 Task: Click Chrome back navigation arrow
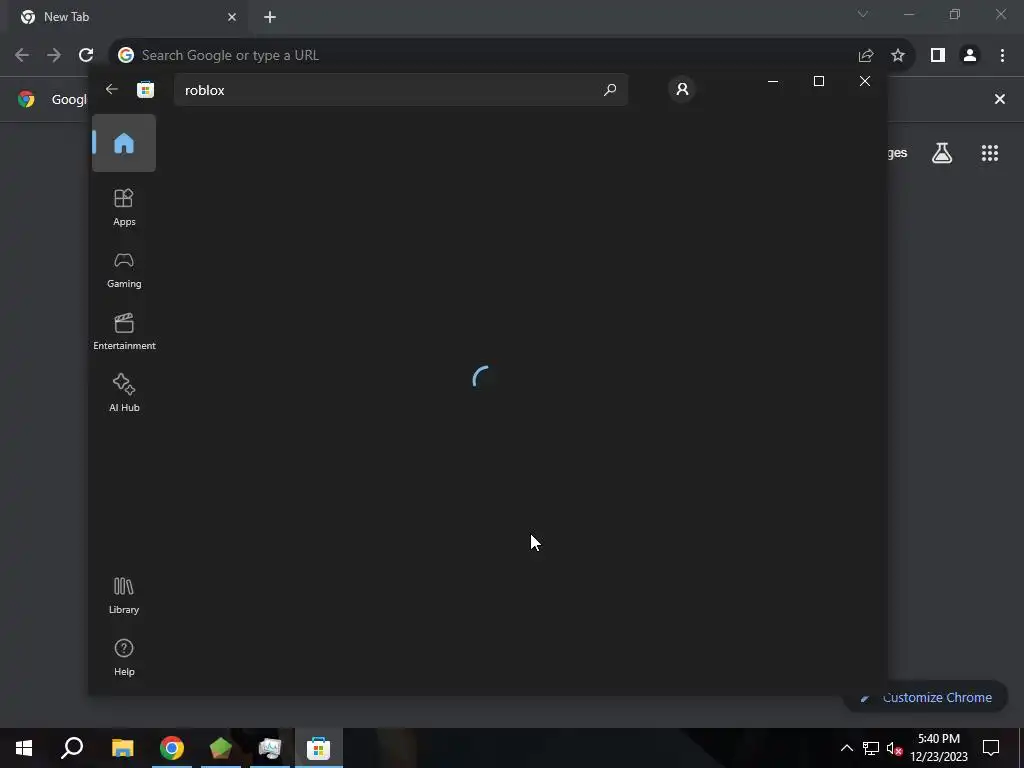(x=22, y=55)
